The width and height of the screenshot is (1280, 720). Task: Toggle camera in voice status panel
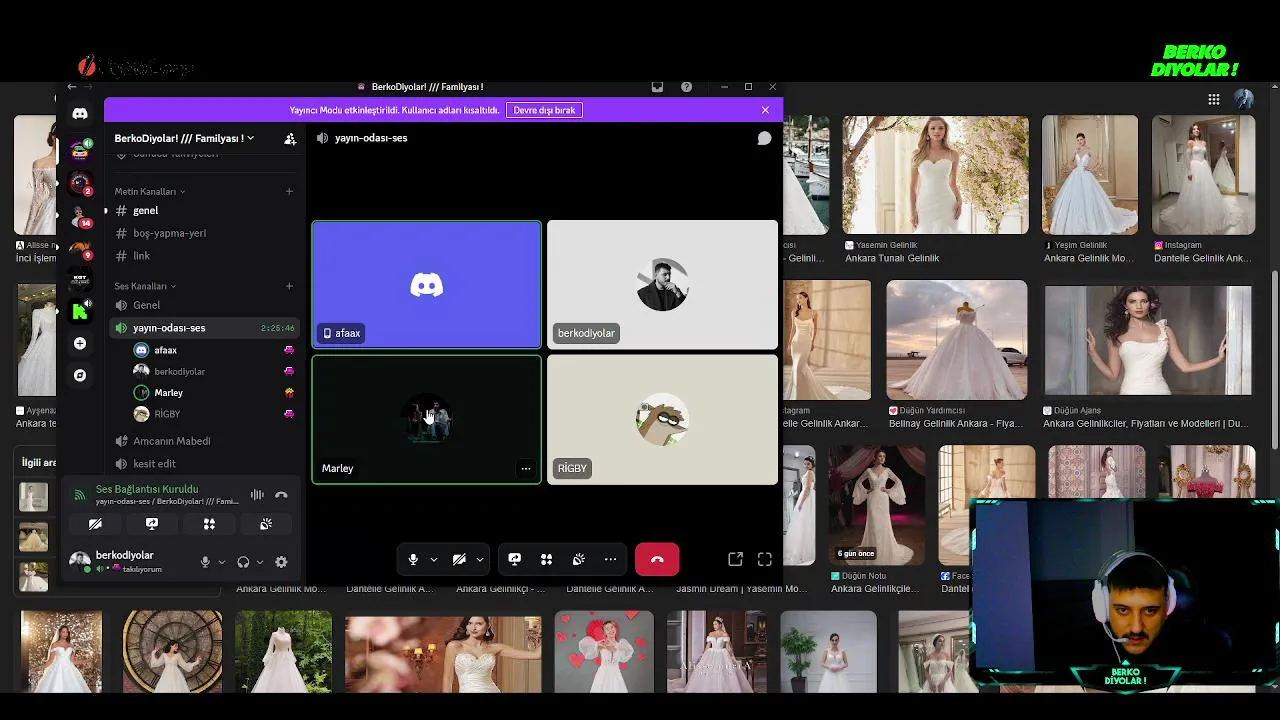95,524
